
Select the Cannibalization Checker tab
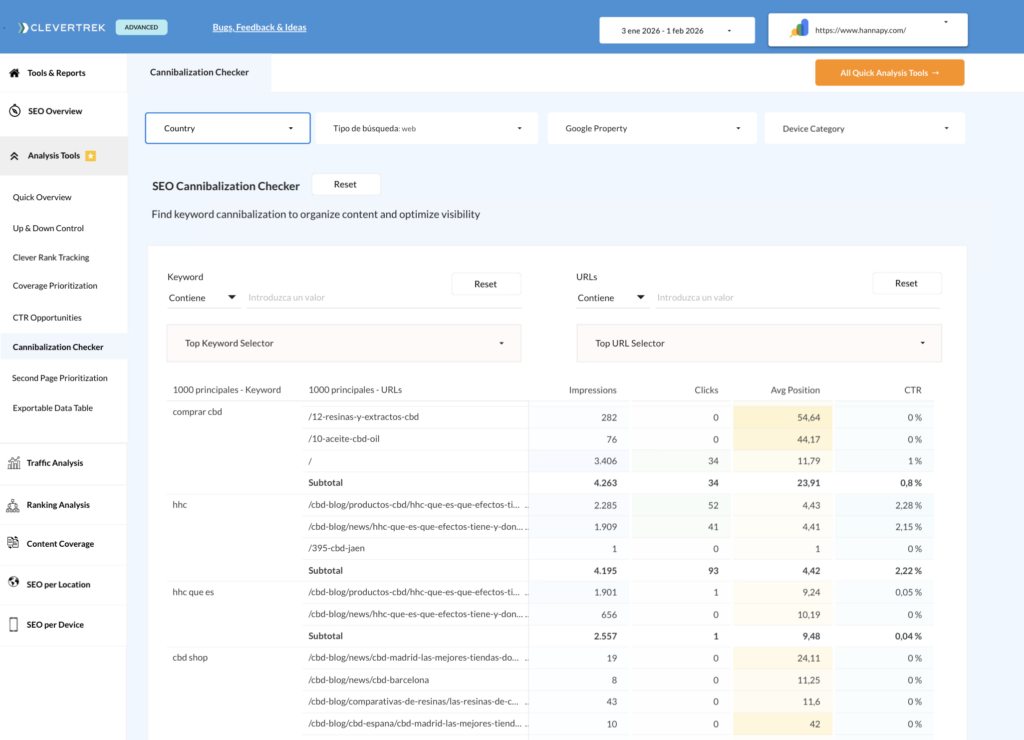tap(199, 73)
